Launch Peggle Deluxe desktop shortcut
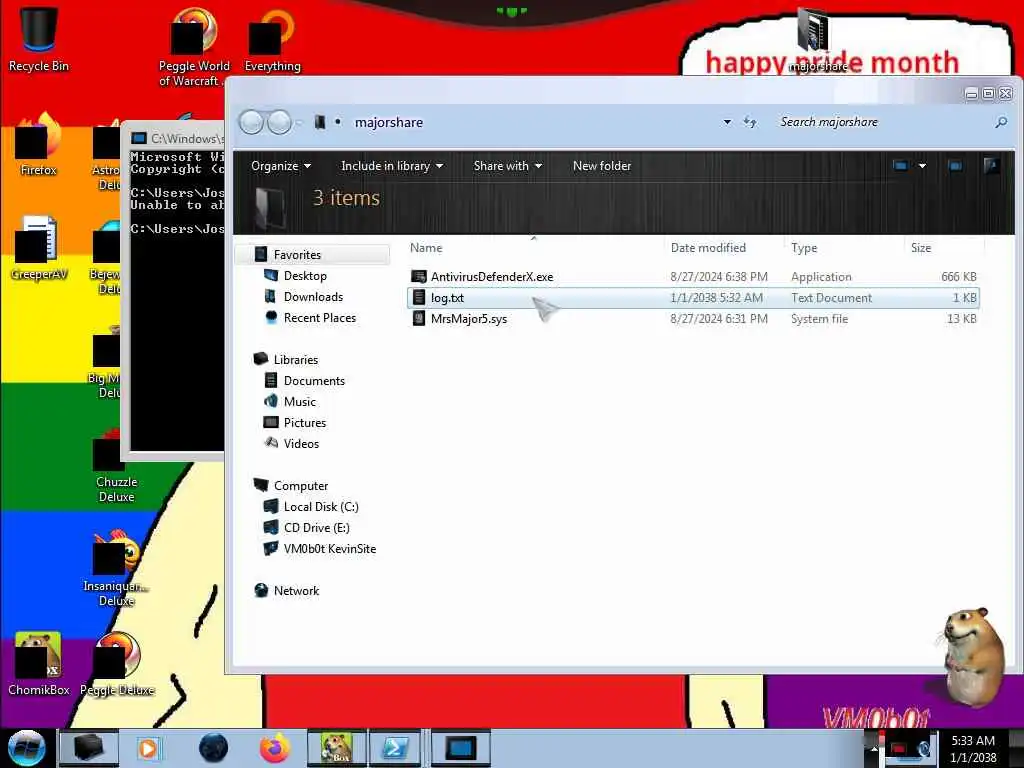 116,664
